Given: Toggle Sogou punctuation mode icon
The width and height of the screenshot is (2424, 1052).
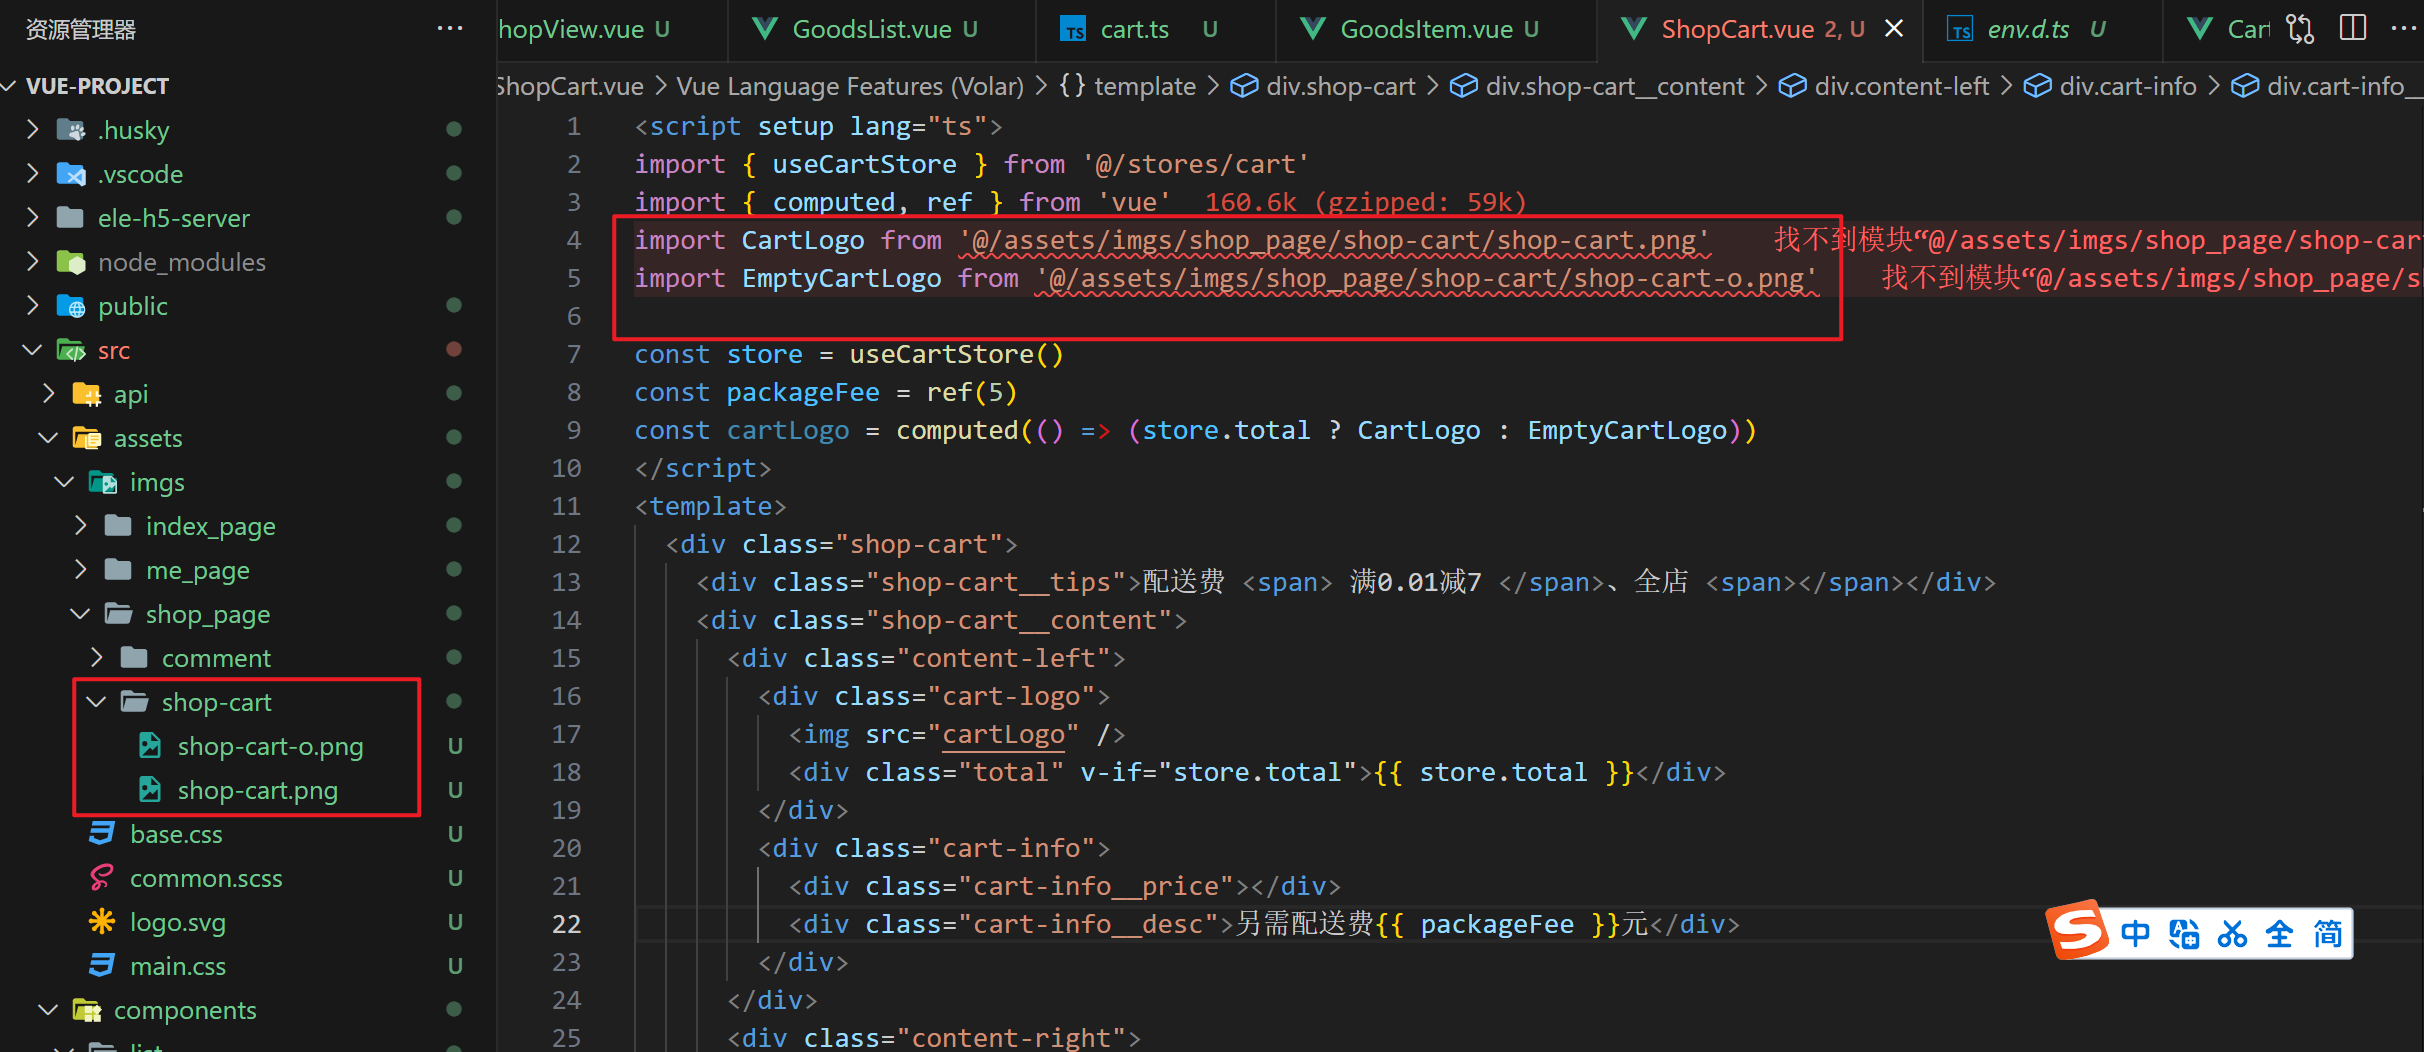Looking at the screenshot, I should click(2184, 934).
